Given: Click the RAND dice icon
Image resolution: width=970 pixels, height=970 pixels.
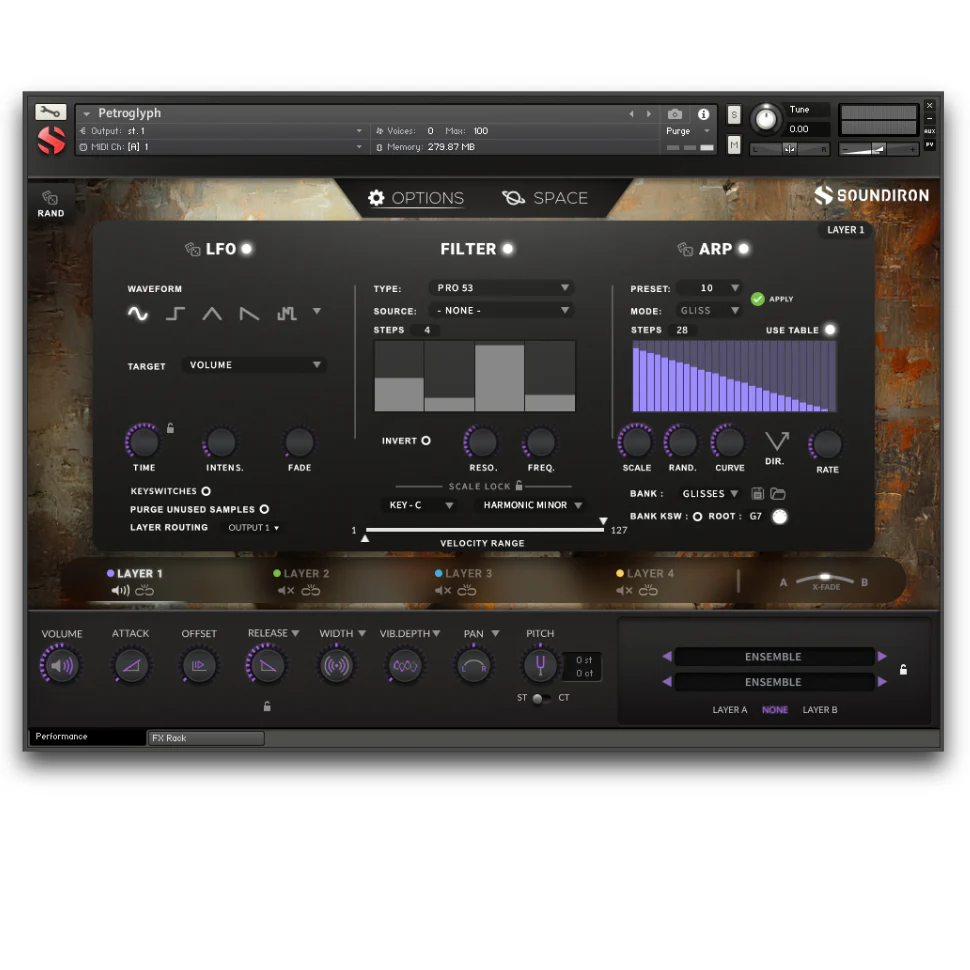Looking at the screenshot, I should click(x=50, y=199).
